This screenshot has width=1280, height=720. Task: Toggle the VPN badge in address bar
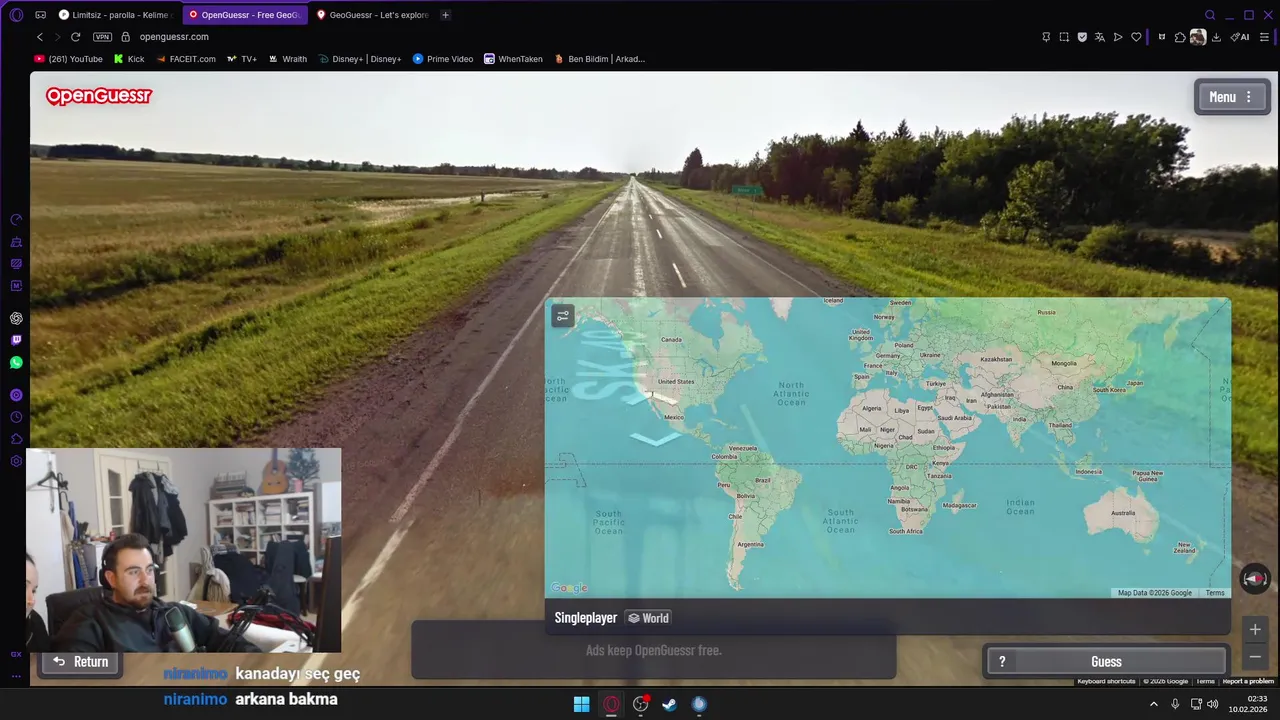click(102, 37)
